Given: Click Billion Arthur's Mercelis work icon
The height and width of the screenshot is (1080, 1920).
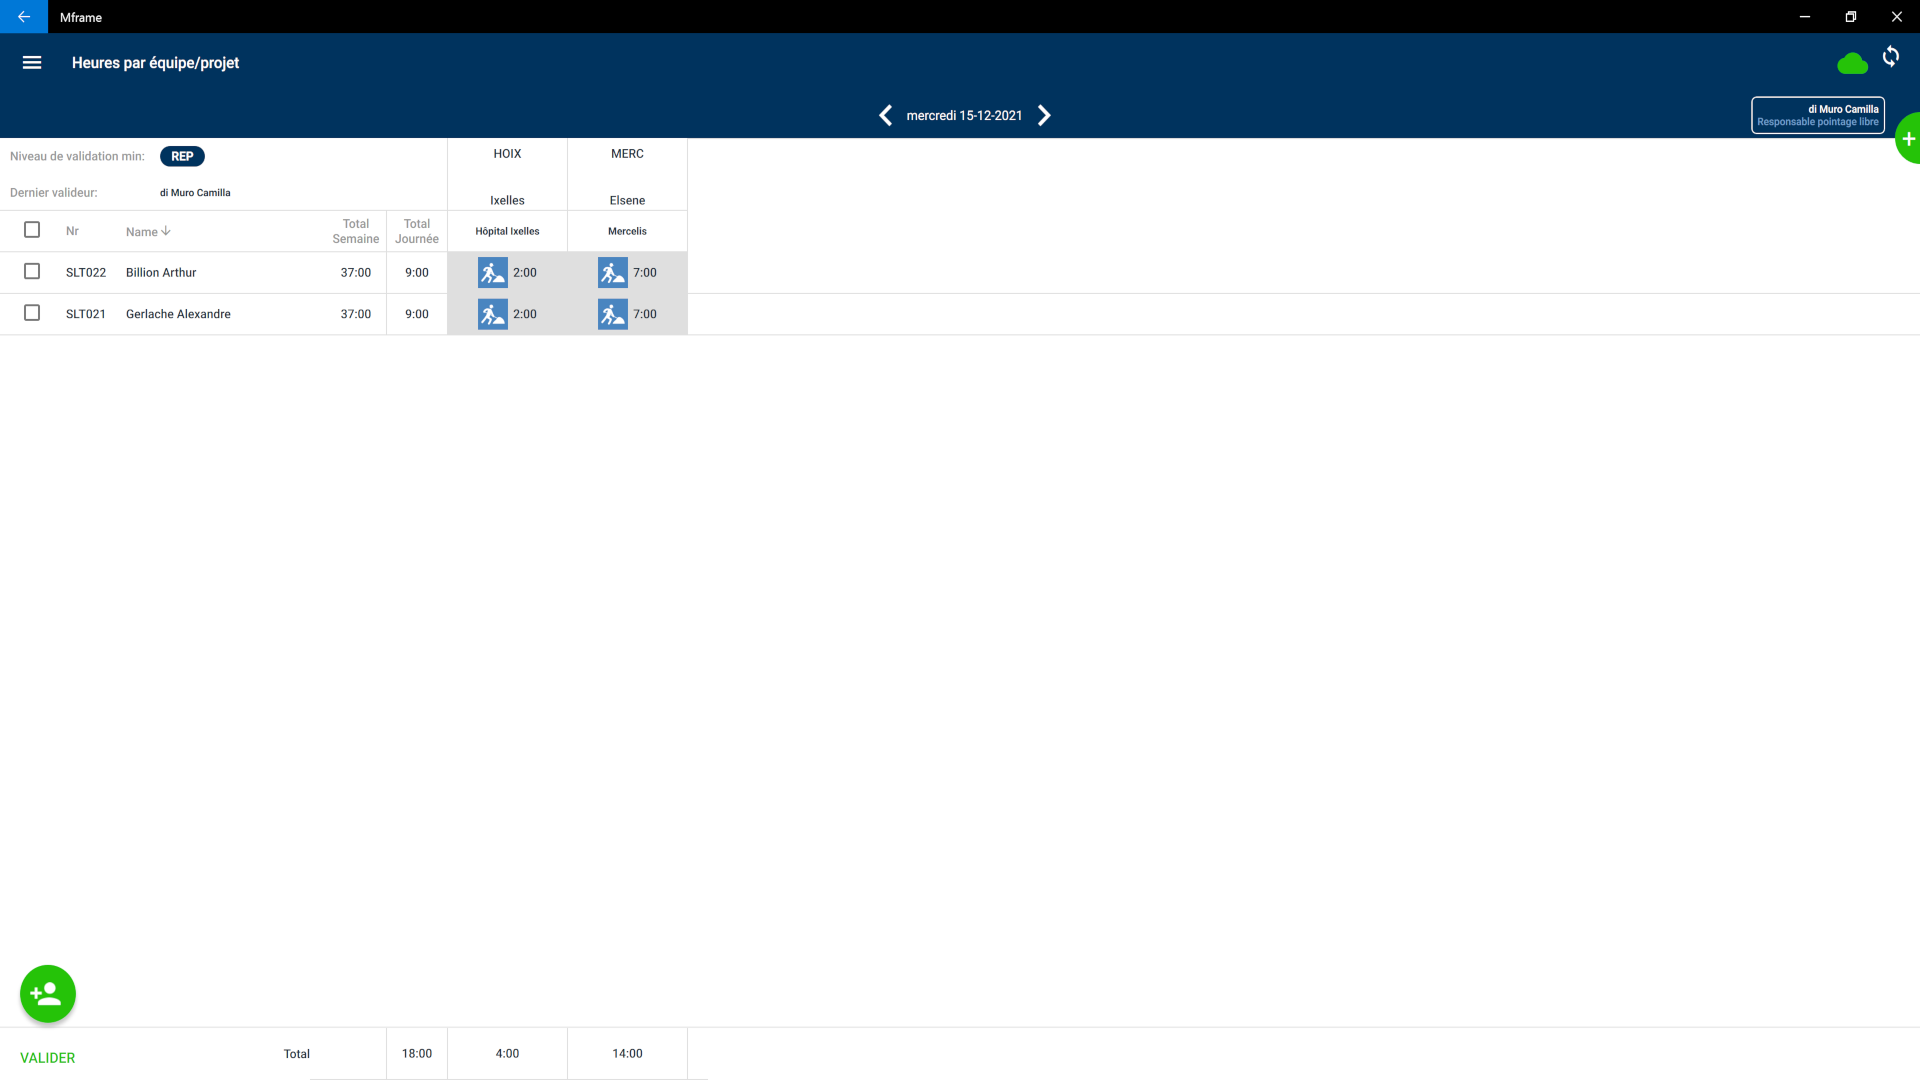Looking at the screenshot, I should click(612, 272).
